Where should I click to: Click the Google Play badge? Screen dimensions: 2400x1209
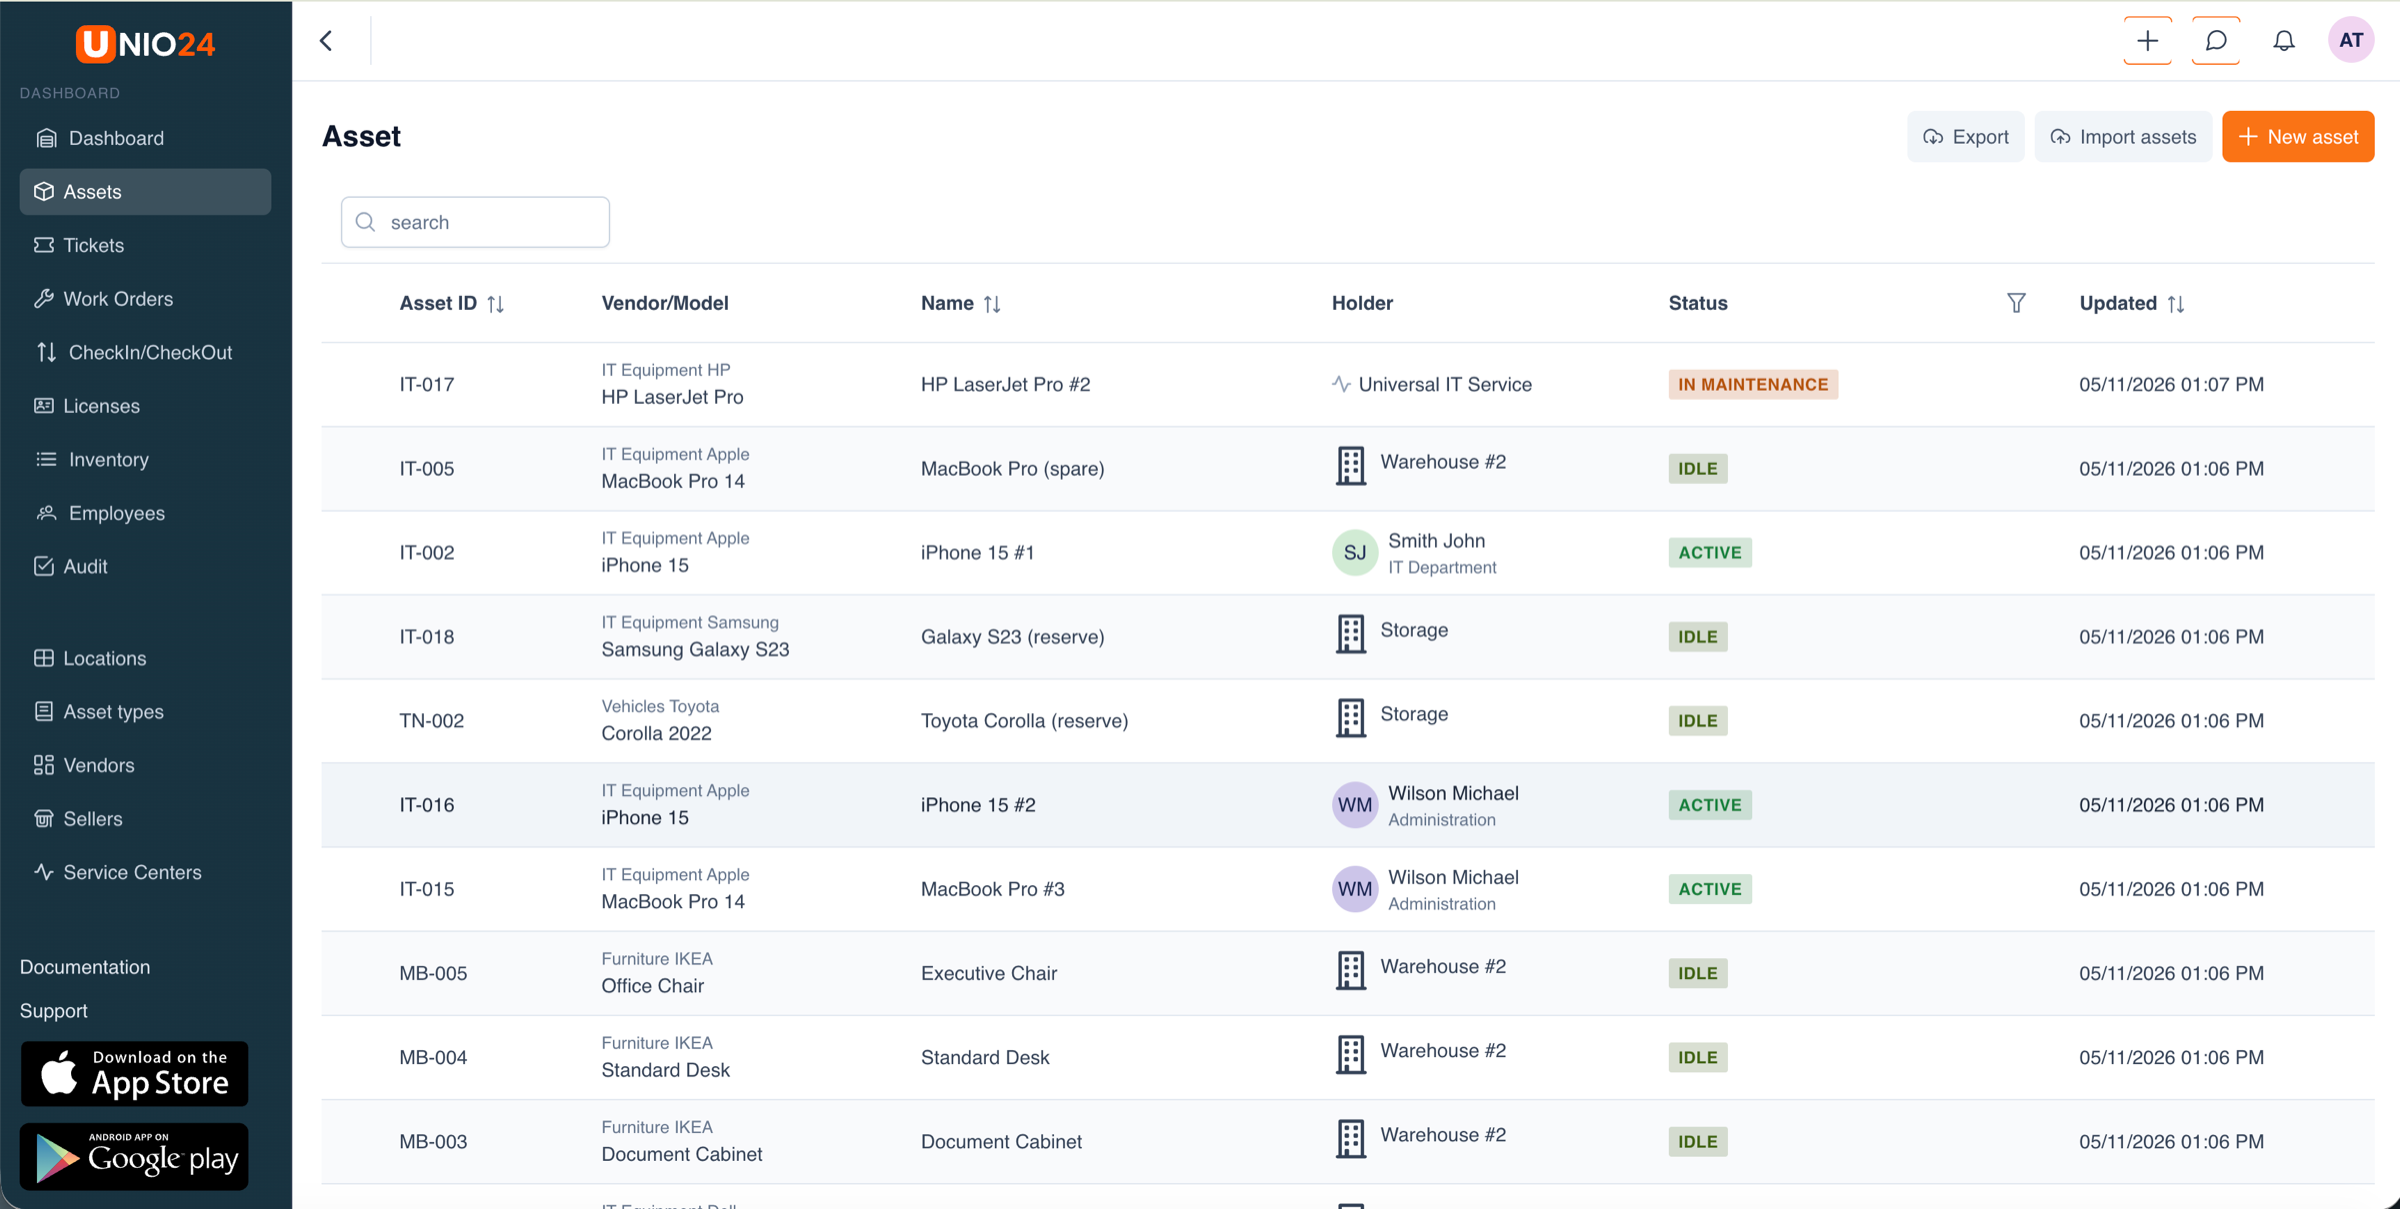pyautogui.click(x=134, y=1157)
